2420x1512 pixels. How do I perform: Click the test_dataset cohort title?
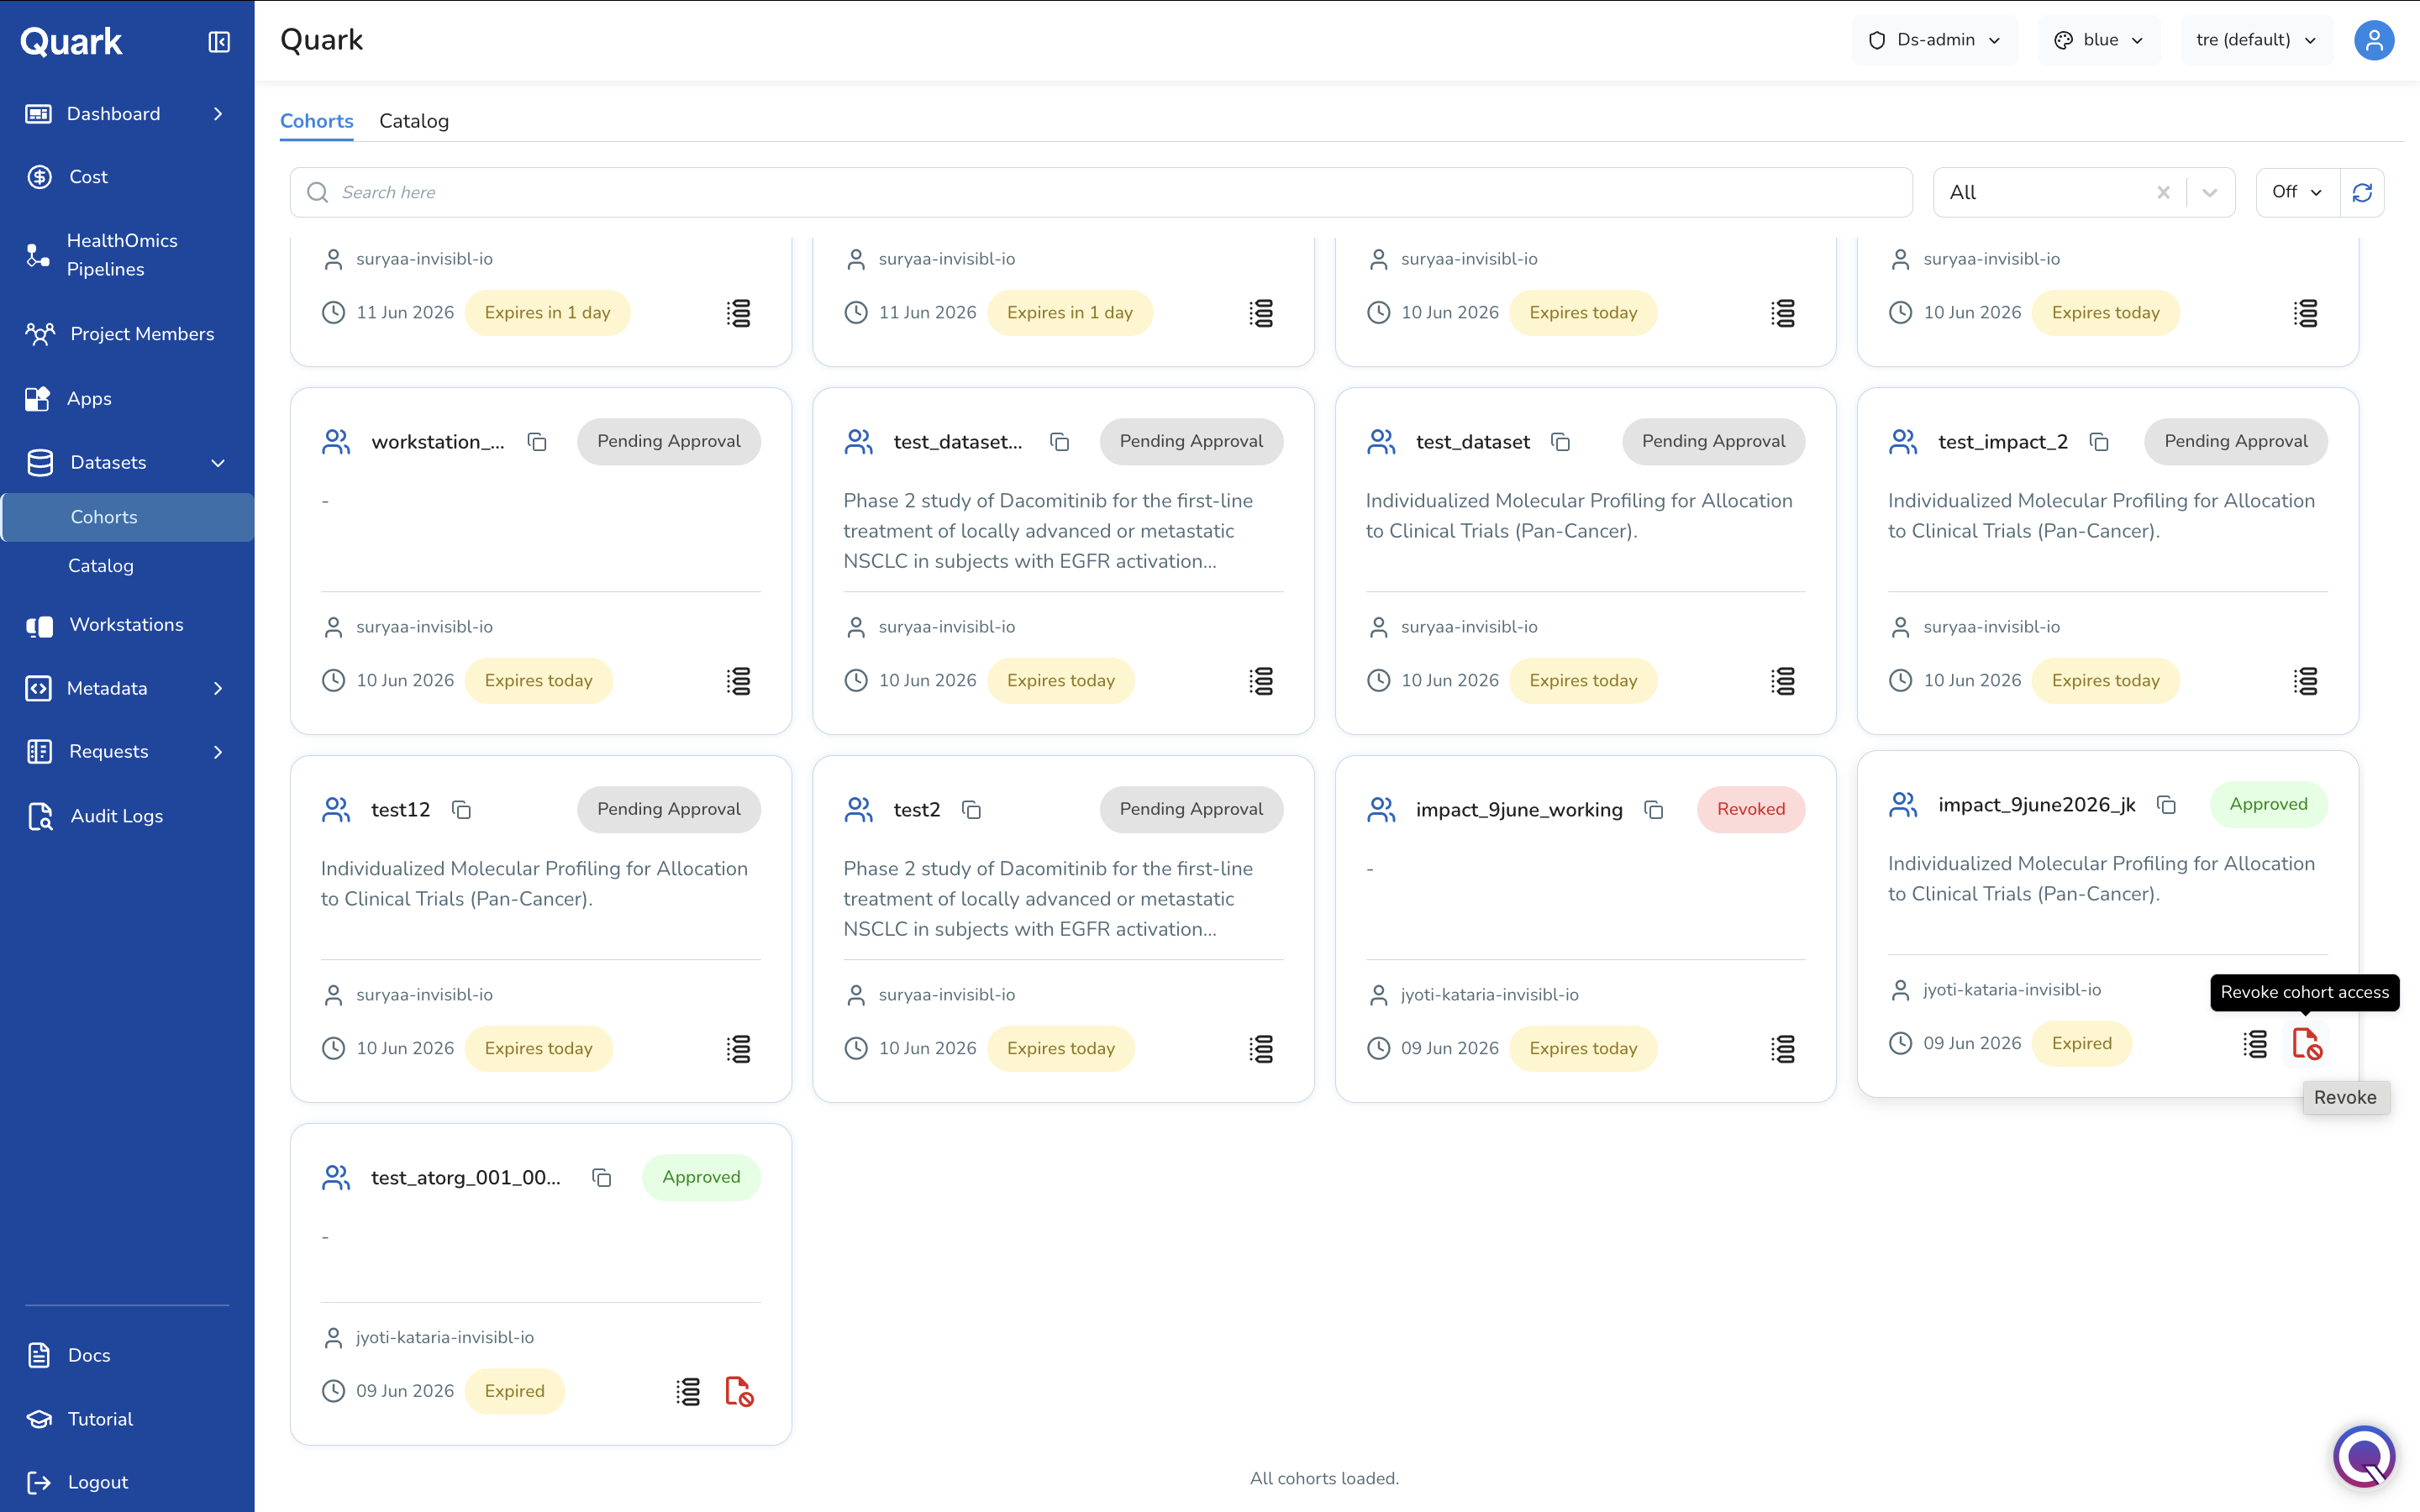point(1472,442)
